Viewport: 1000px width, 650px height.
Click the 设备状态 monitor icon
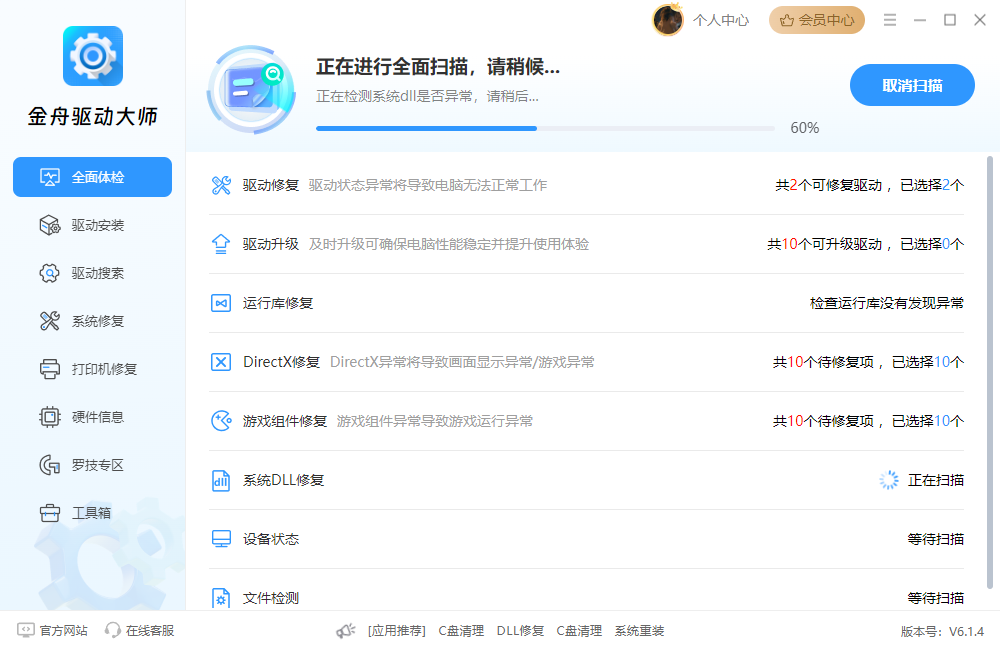click(x=221, y=539)
